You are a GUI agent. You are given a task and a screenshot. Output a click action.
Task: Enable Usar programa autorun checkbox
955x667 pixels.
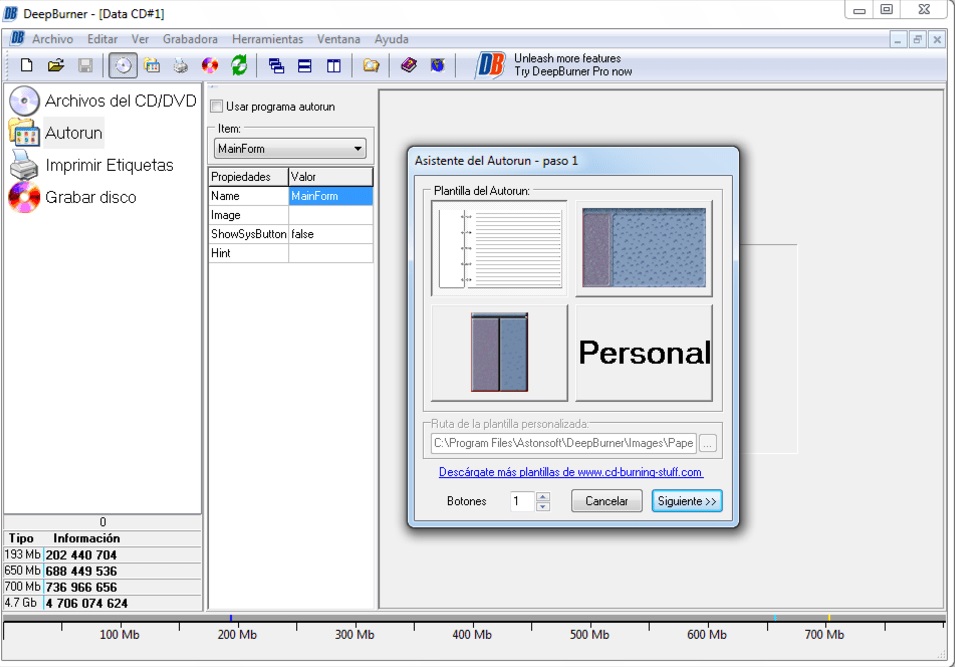point(217,107)
